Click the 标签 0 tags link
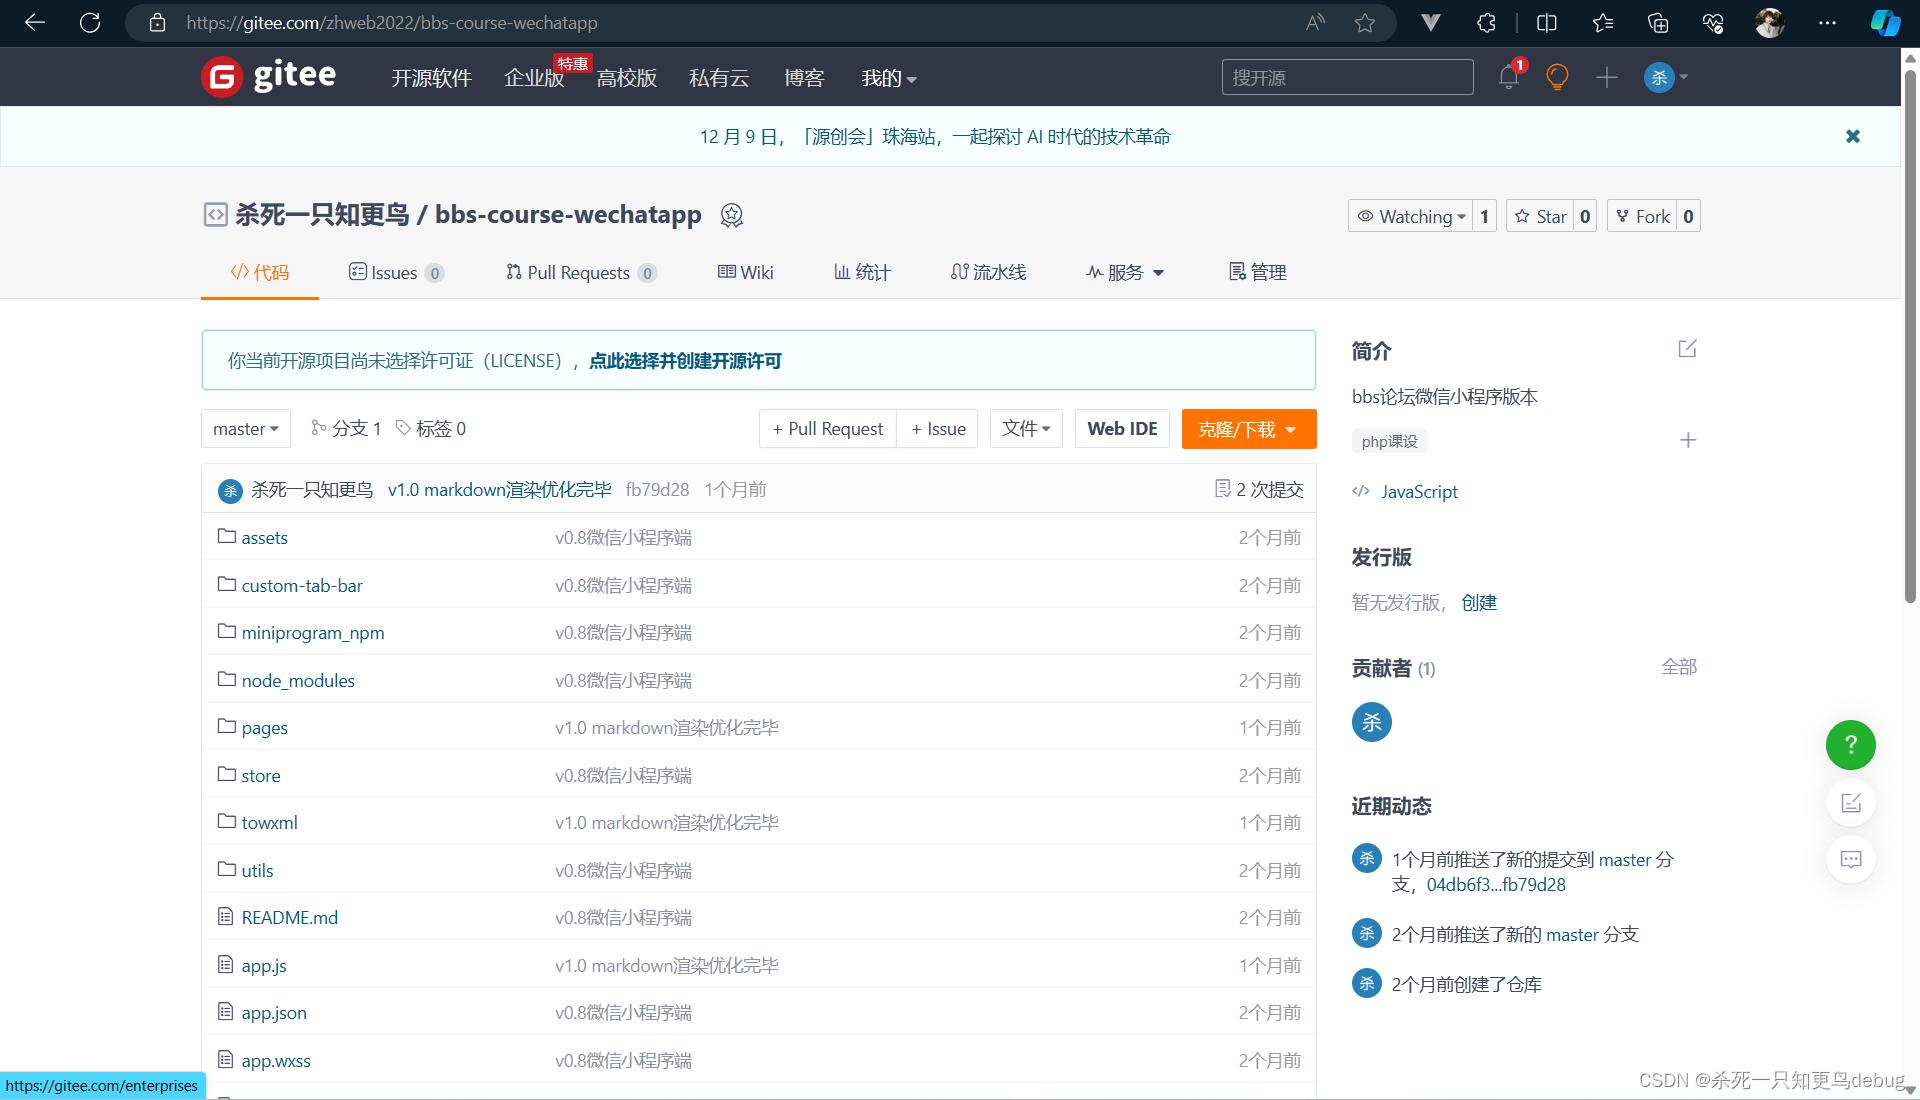 (431, 428)
